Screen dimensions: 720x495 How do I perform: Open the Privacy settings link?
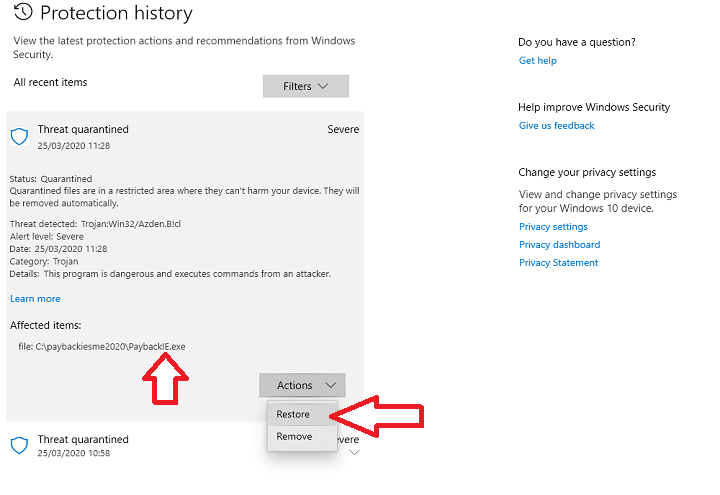point(553,227)
